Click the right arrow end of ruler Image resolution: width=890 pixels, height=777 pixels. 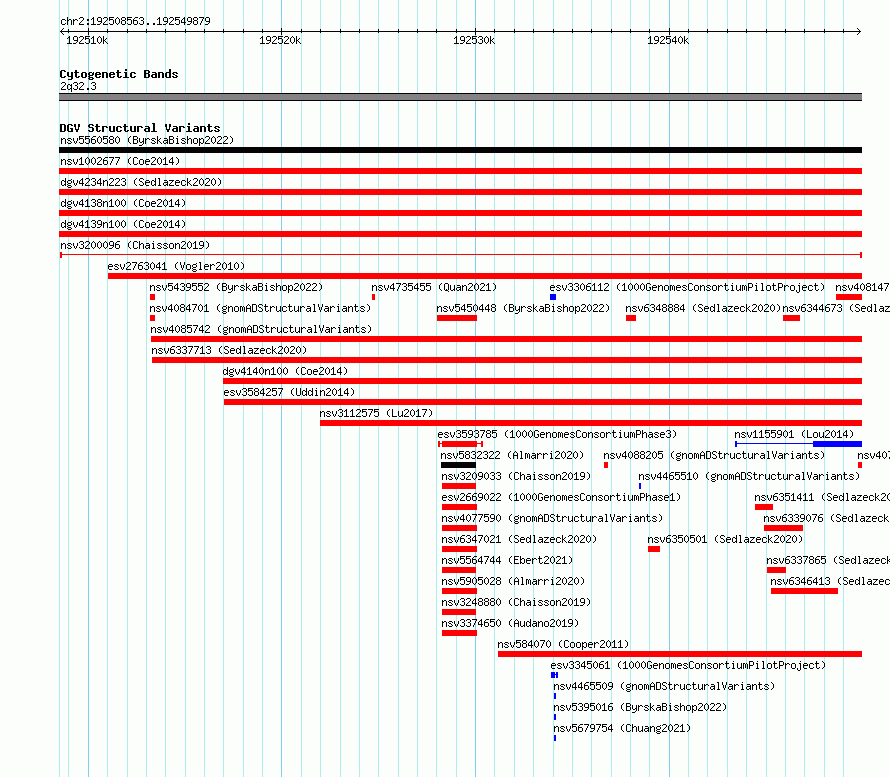pos(859,31)
